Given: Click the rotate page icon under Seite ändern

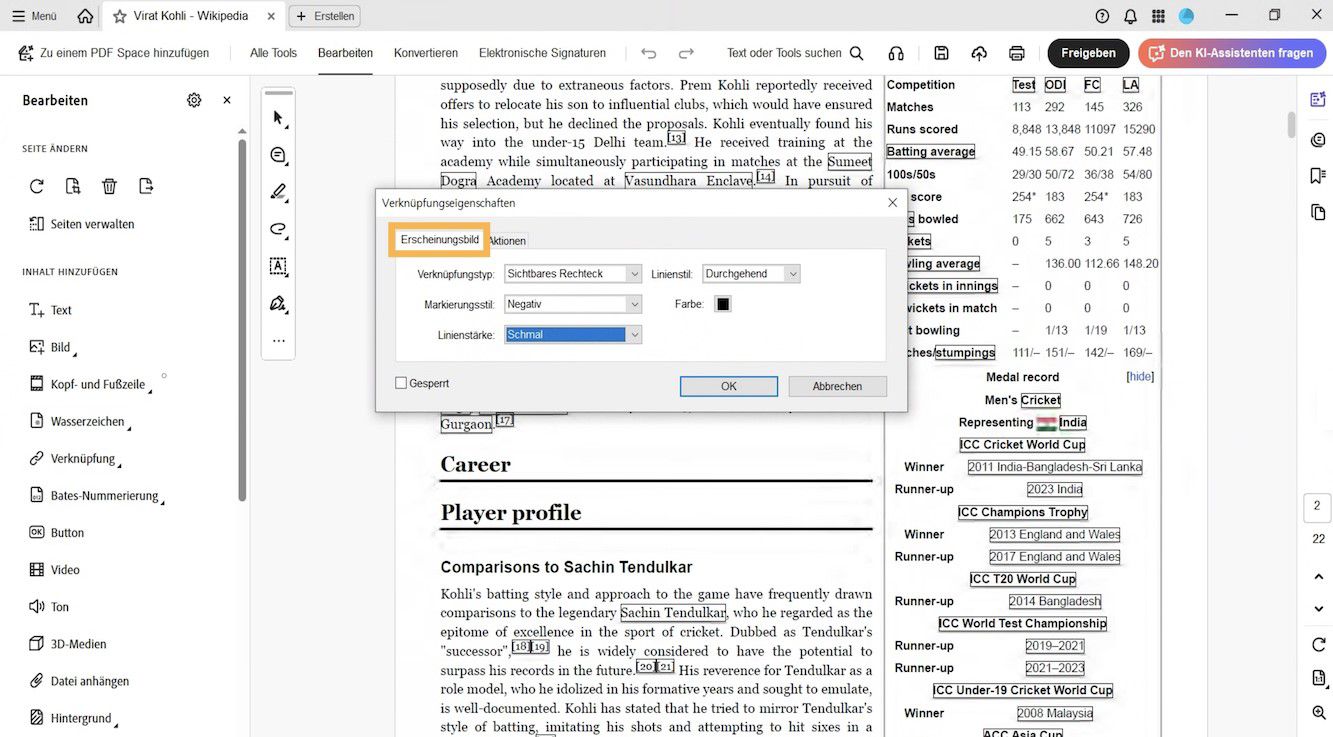Looking at the screenshot, I should (x=37, y=186).
